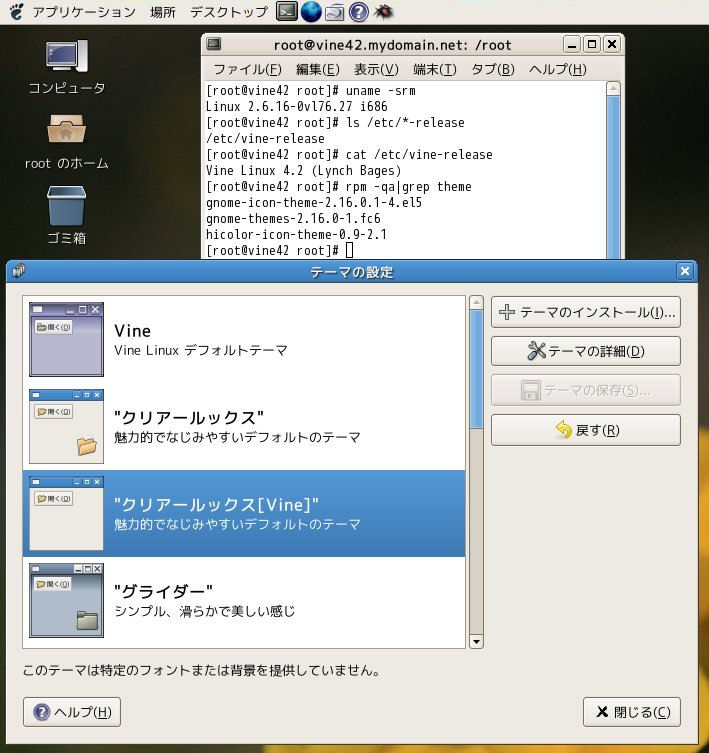The height and width of the screenshot is (753, 709).
Task: Click "このテーマは特定のフォント..." status text
Action: pyautogui.click(x=201, y=670)
